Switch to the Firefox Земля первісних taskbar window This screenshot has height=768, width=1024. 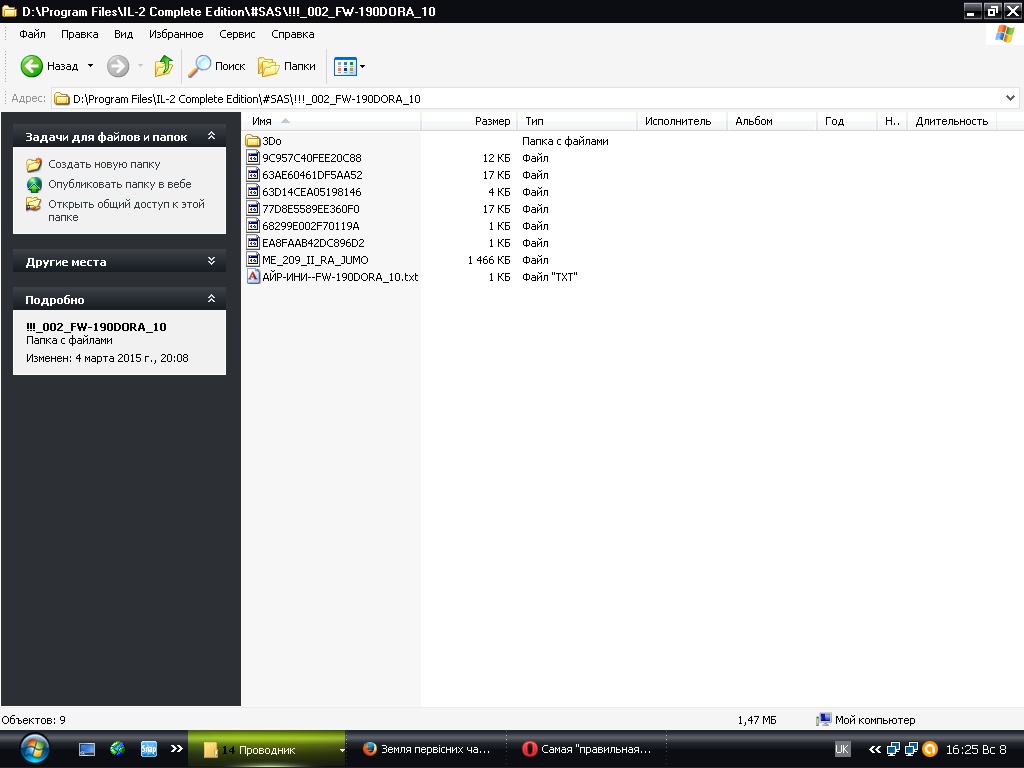427,749
